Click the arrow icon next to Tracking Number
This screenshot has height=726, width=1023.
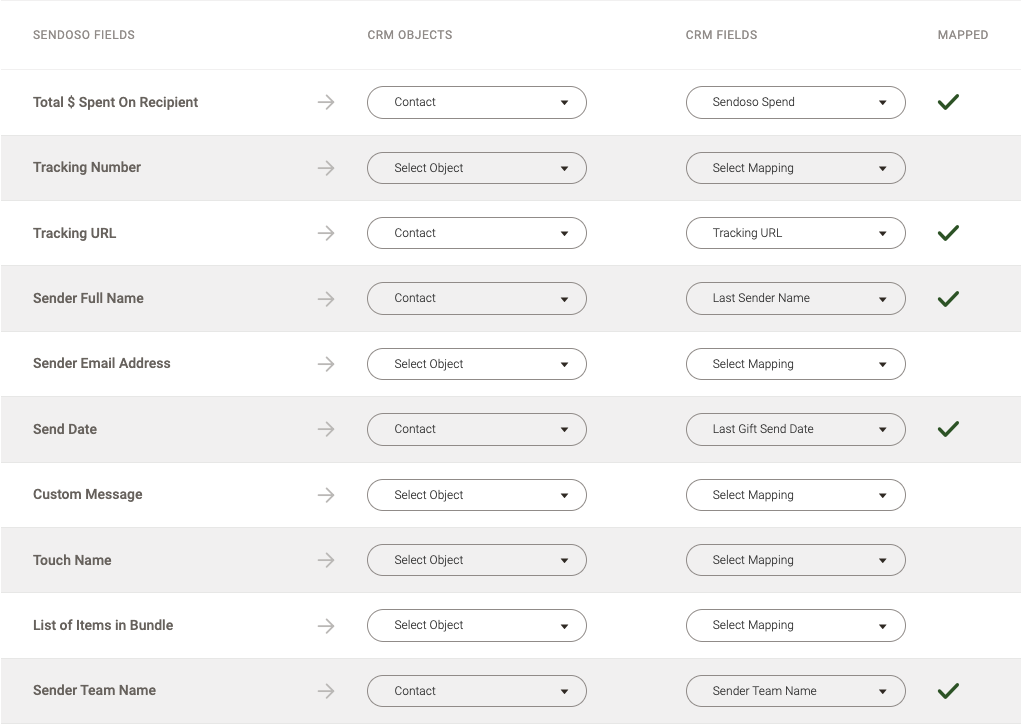tap(326, 168)
